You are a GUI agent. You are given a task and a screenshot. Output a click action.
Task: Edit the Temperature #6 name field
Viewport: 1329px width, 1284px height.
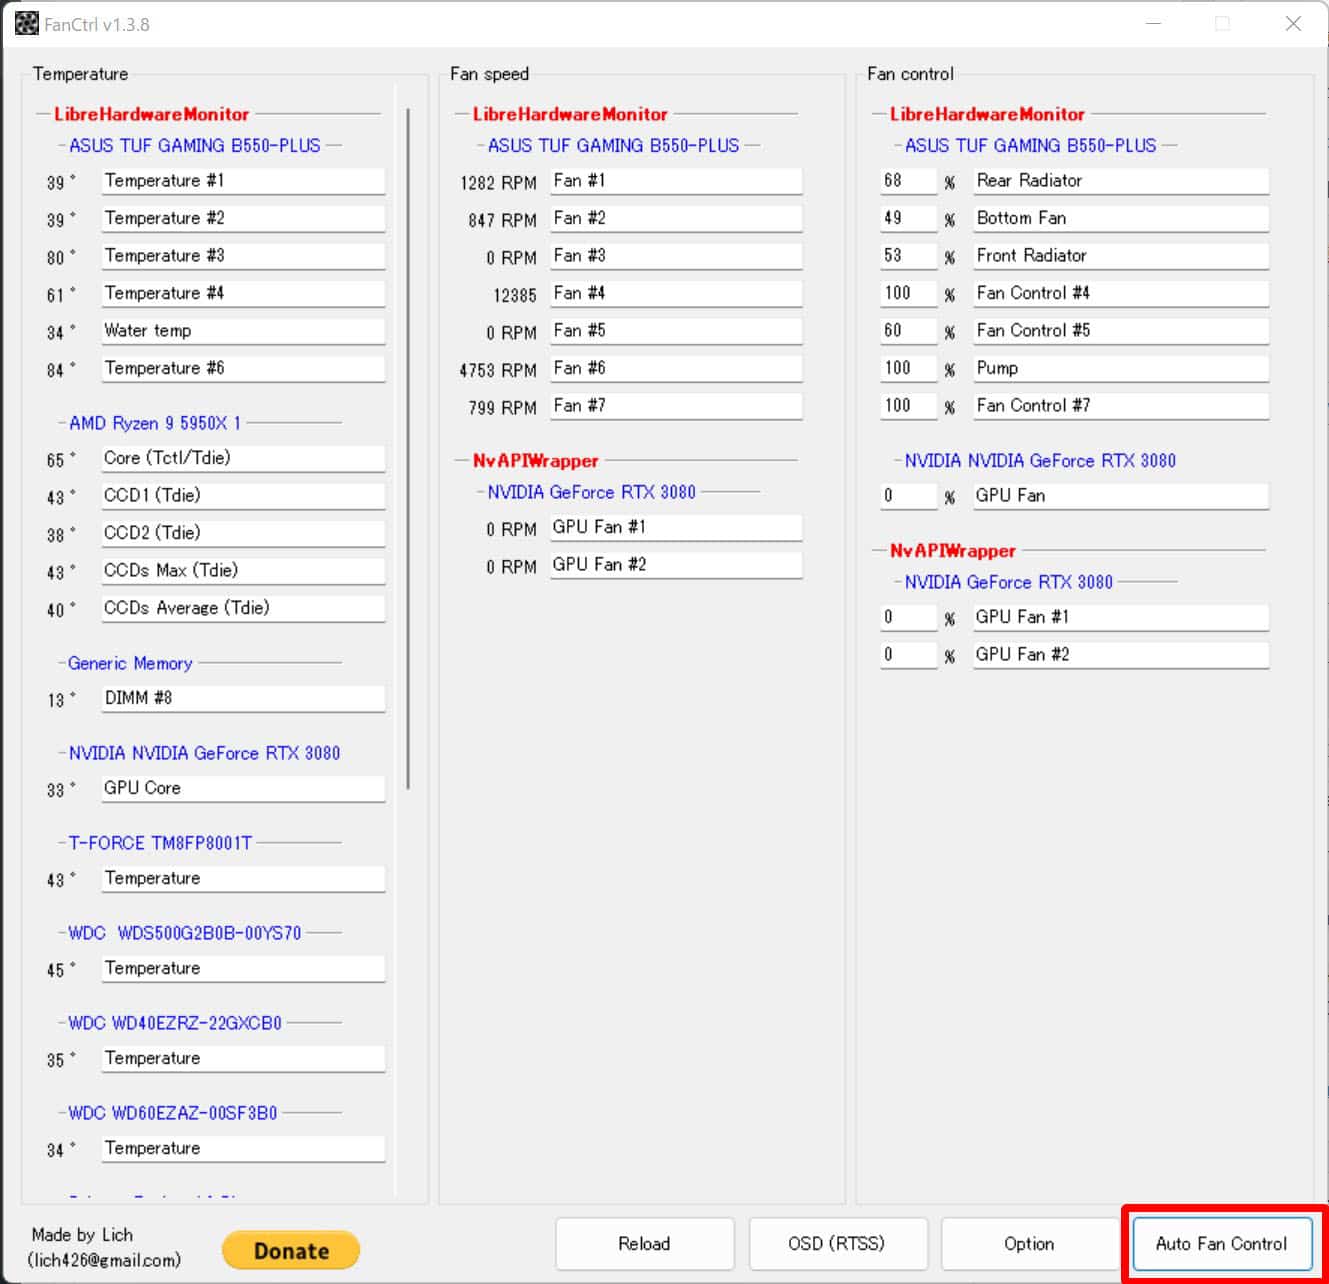[243, 369]
